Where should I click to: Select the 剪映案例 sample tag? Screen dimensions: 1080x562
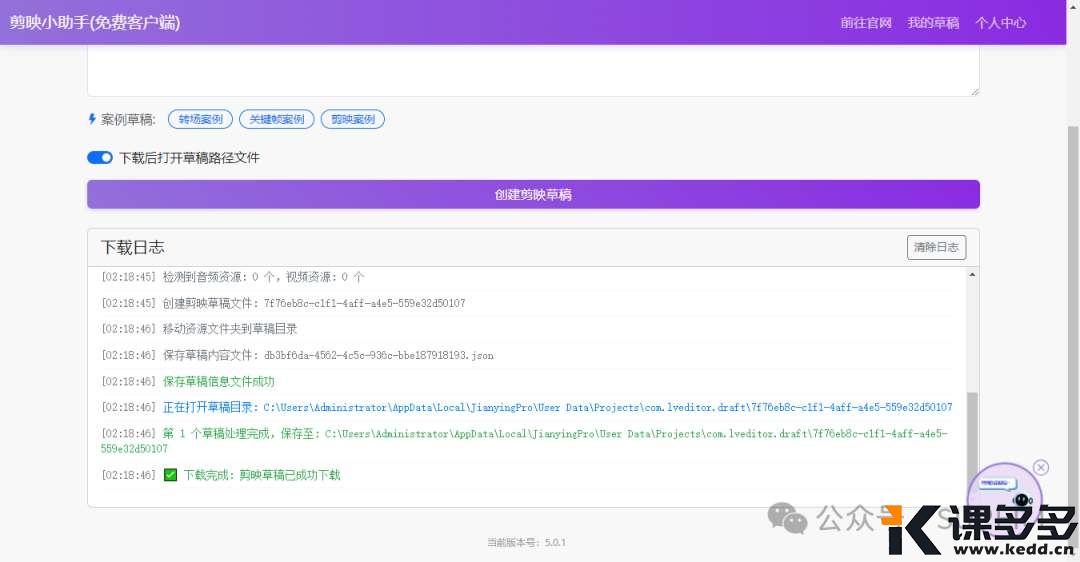353,119
